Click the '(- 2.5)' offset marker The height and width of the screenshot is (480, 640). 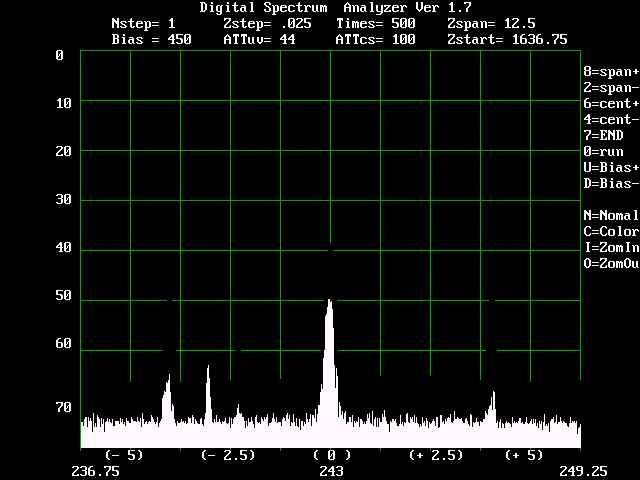click(x=228, y=455)
